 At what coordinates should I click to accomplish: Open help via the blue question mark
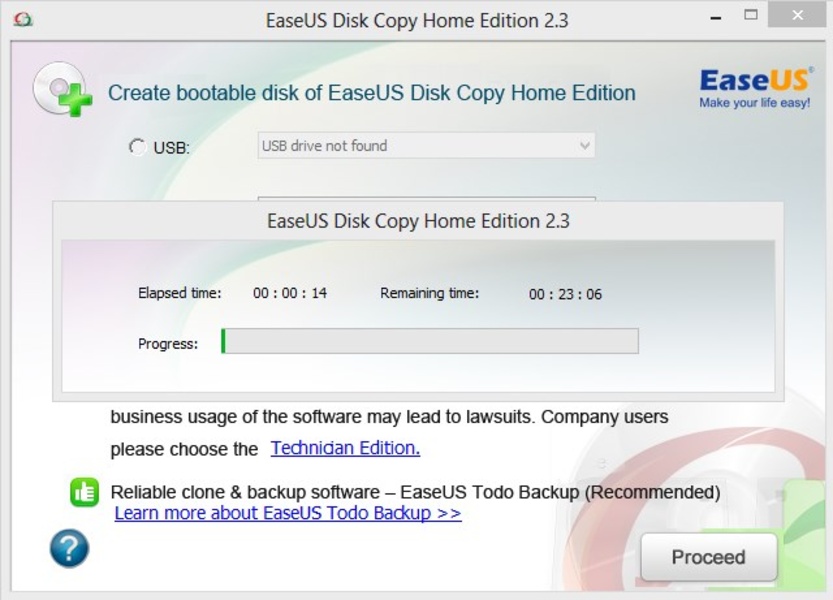click(x=69, y=548)
